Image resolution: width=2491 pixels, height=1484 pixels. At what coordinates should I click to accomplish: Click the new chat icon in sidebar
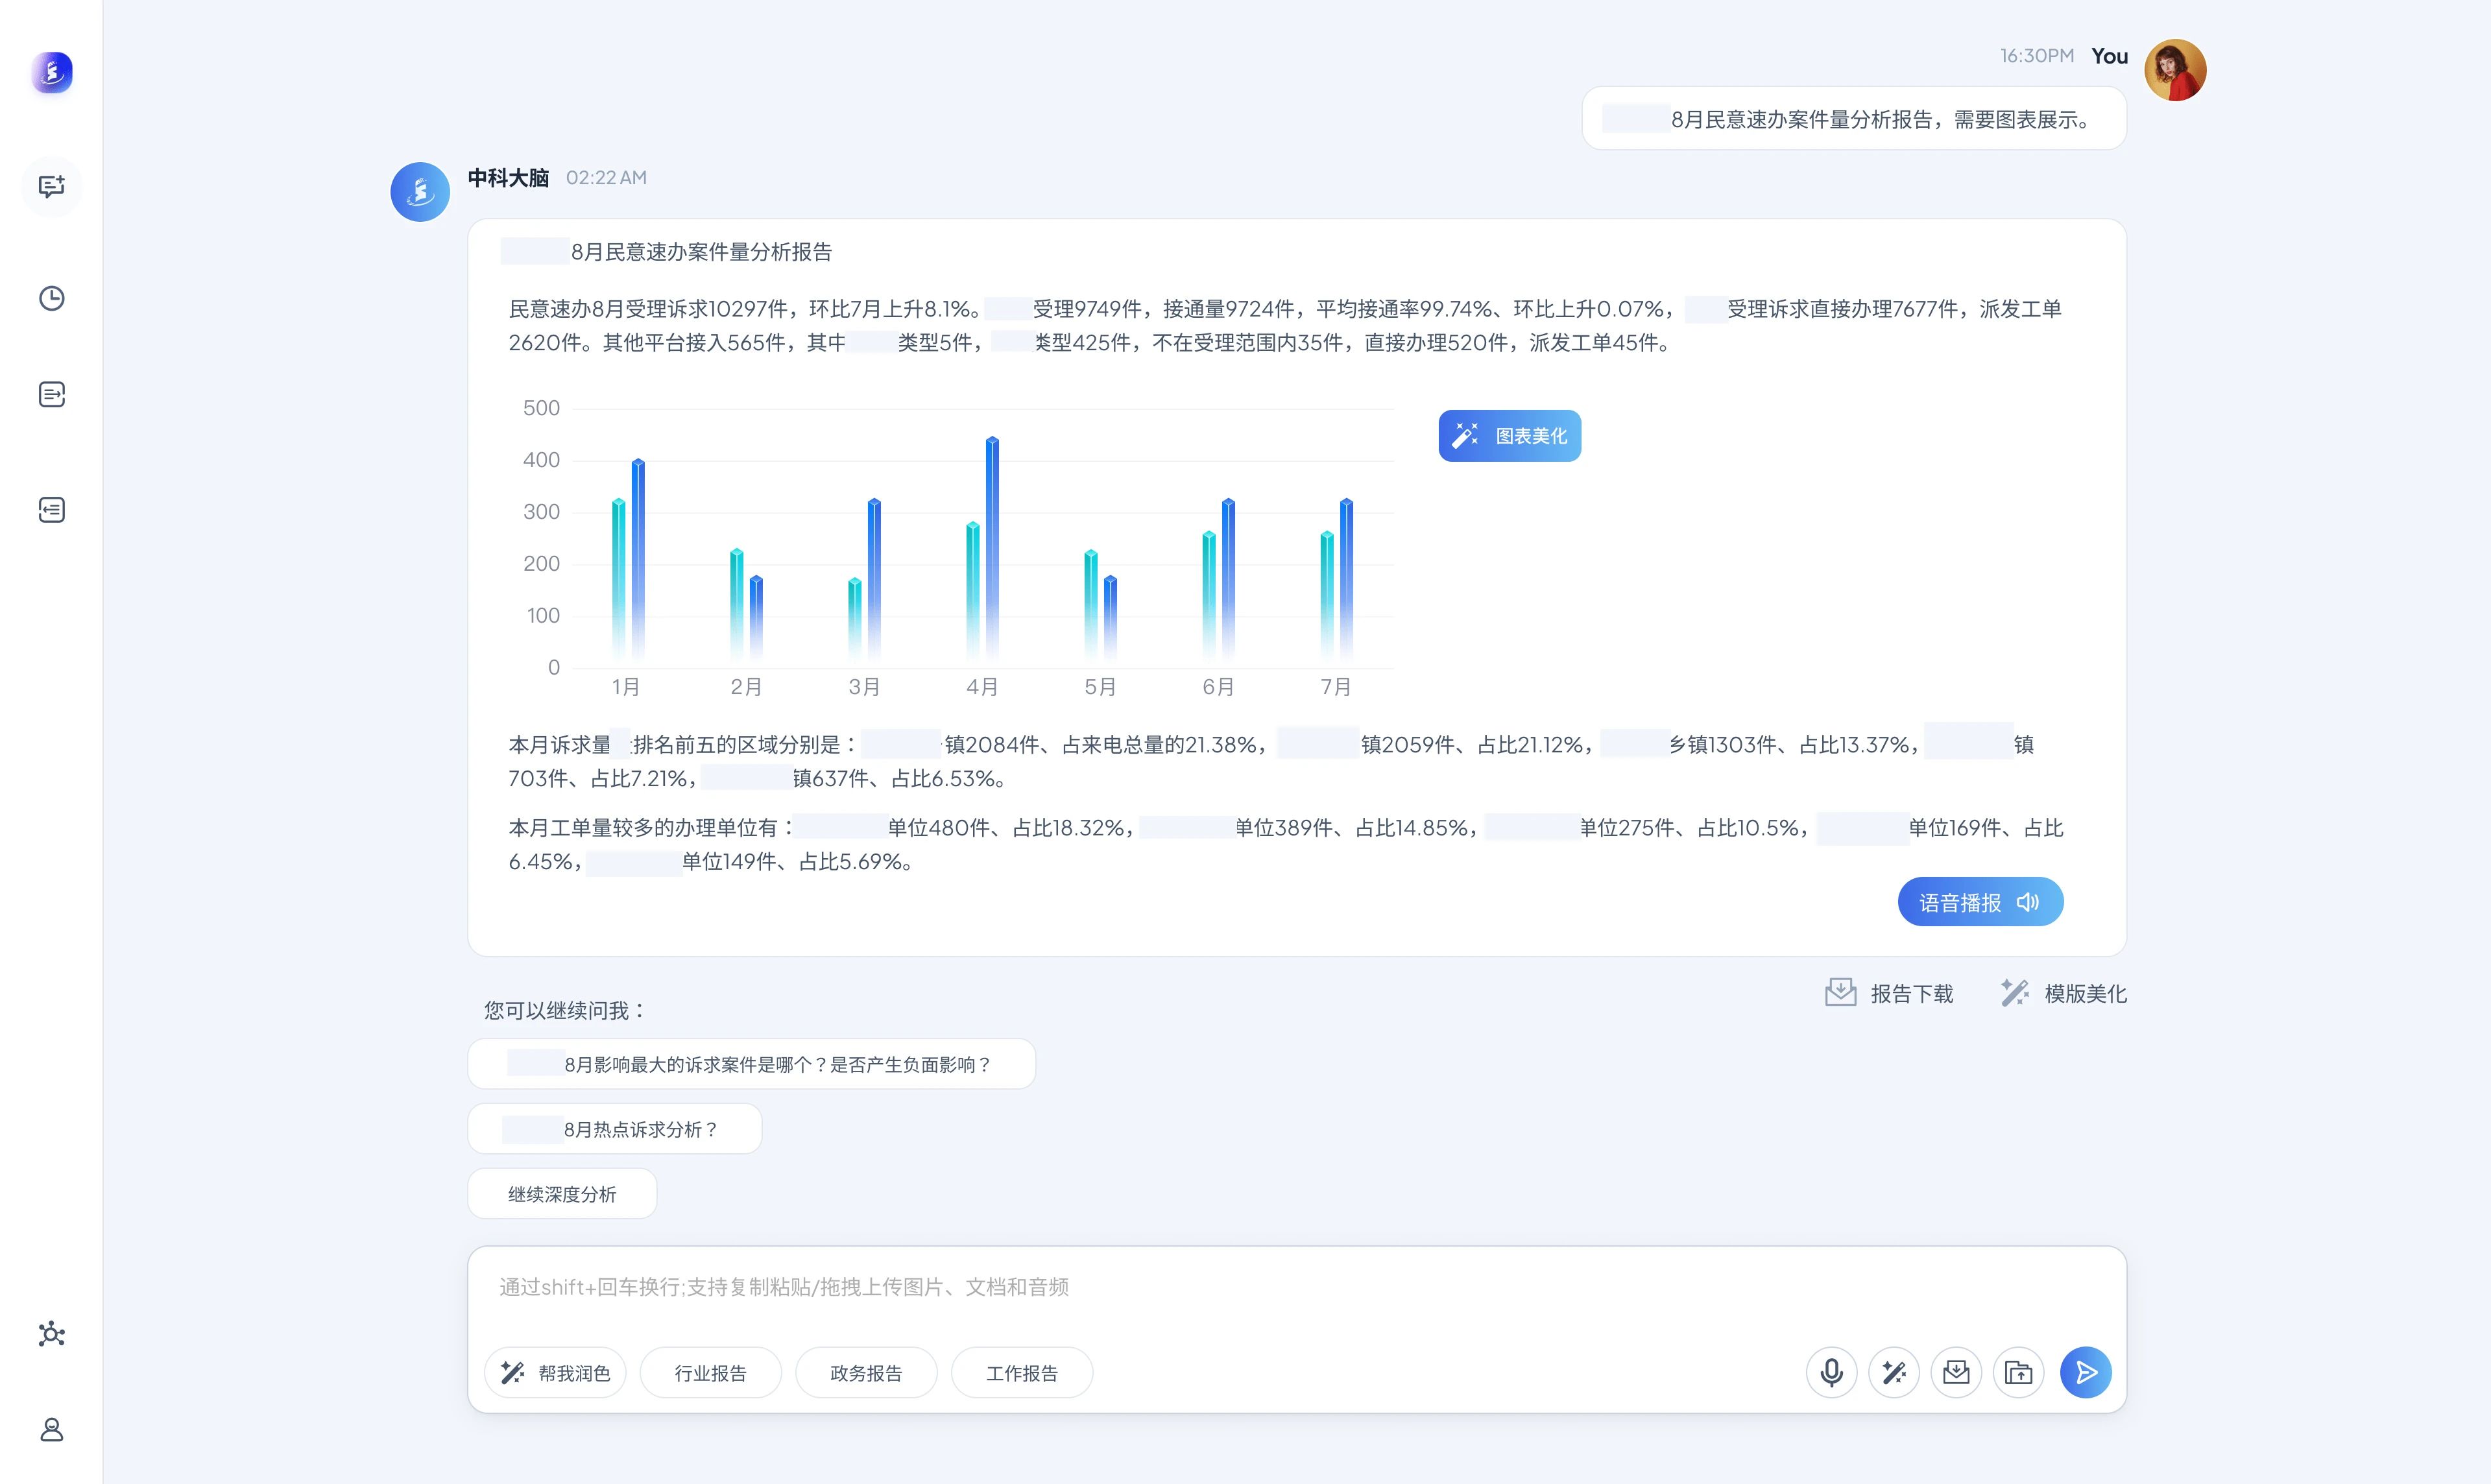(52, 186)
